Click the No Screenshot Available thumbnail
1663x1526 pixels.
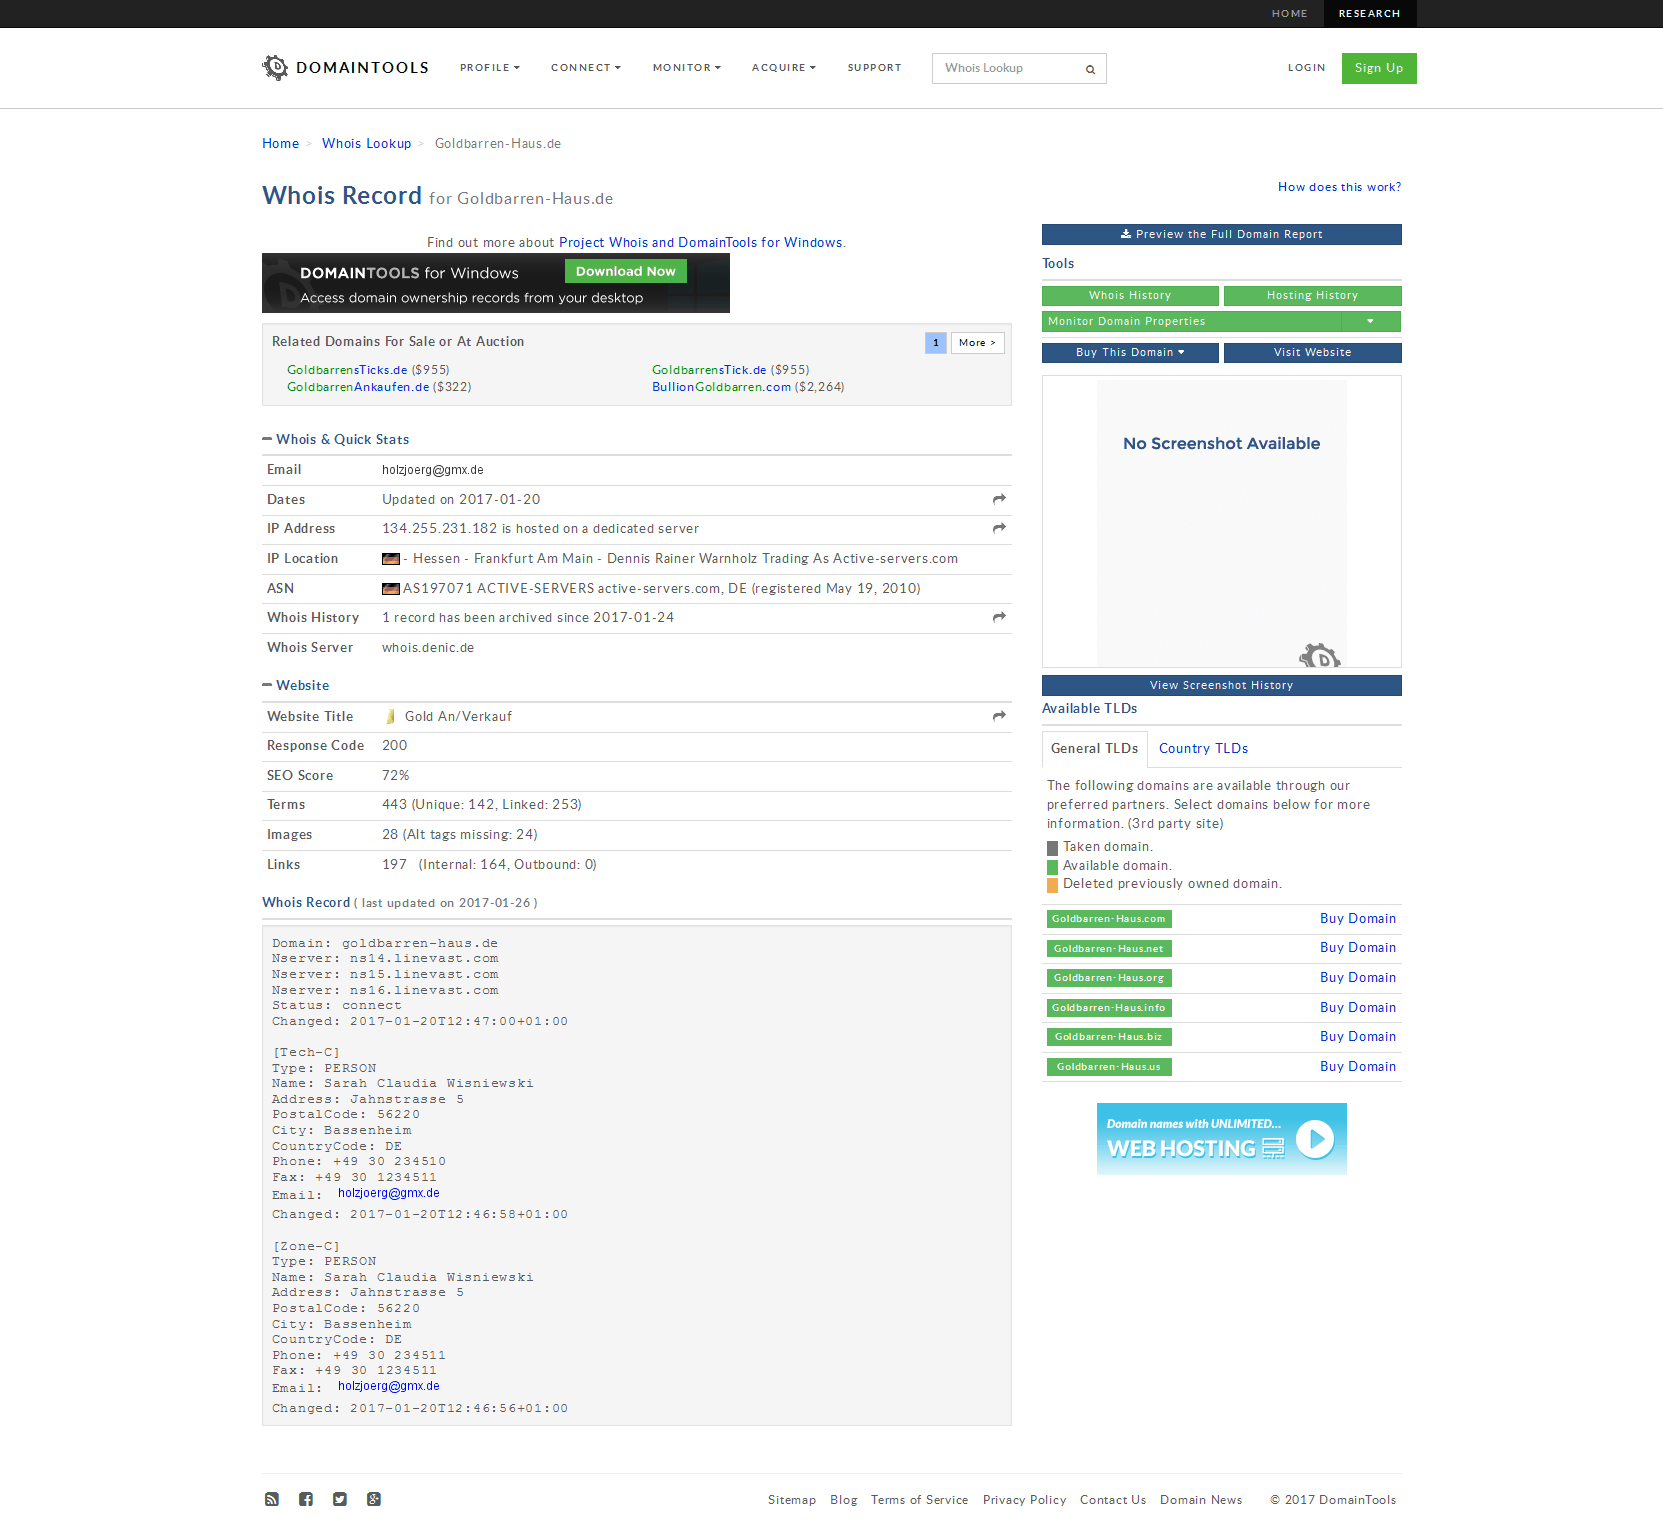pyautogui.click(x=1221, y=522)
